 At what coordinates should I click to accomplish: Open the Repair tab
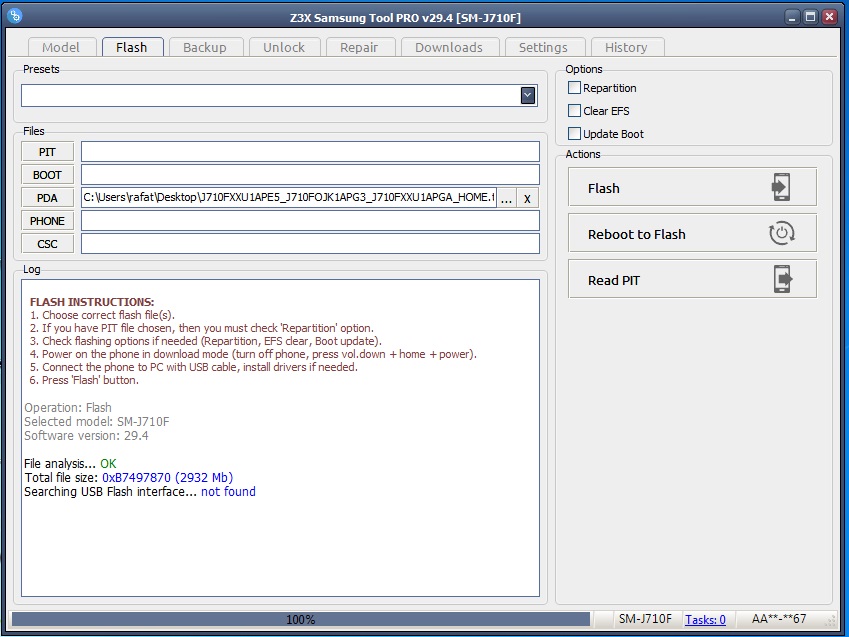point(360,47)
